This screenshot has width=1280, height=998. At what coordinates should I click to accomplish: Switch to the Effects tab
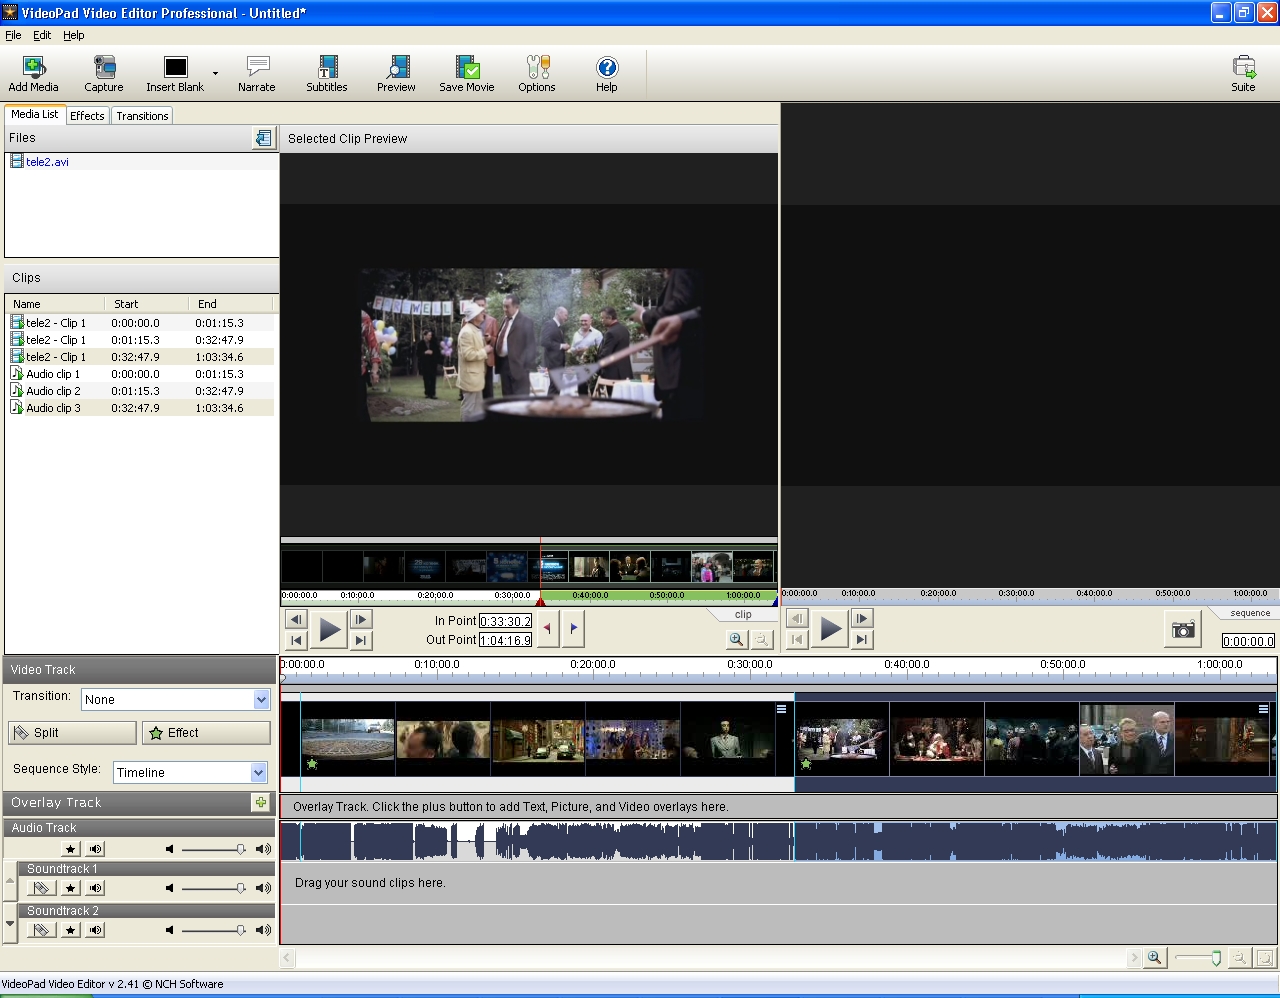coord(87,116)
